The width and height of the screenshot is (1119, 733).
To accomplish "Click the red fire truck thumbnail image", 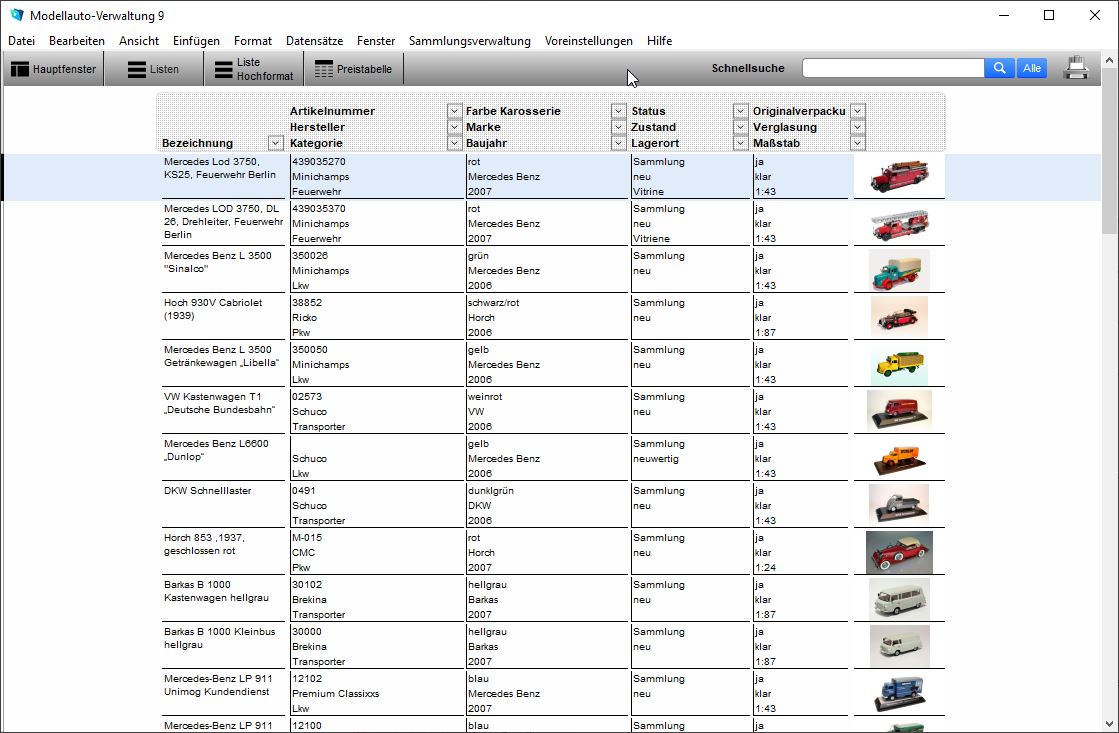I will pos(898,174).
